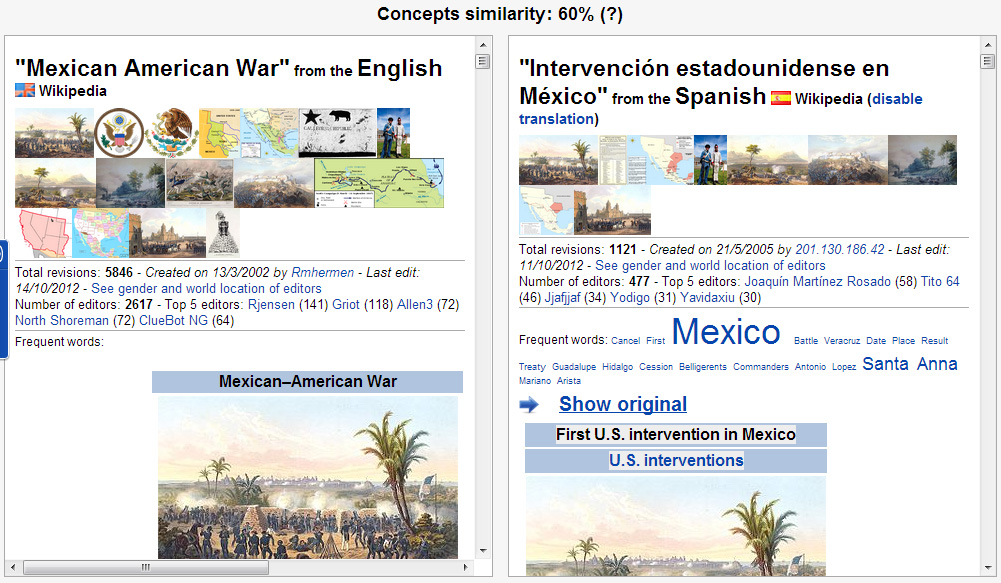Click the Anna frequent word

point(937,364)
